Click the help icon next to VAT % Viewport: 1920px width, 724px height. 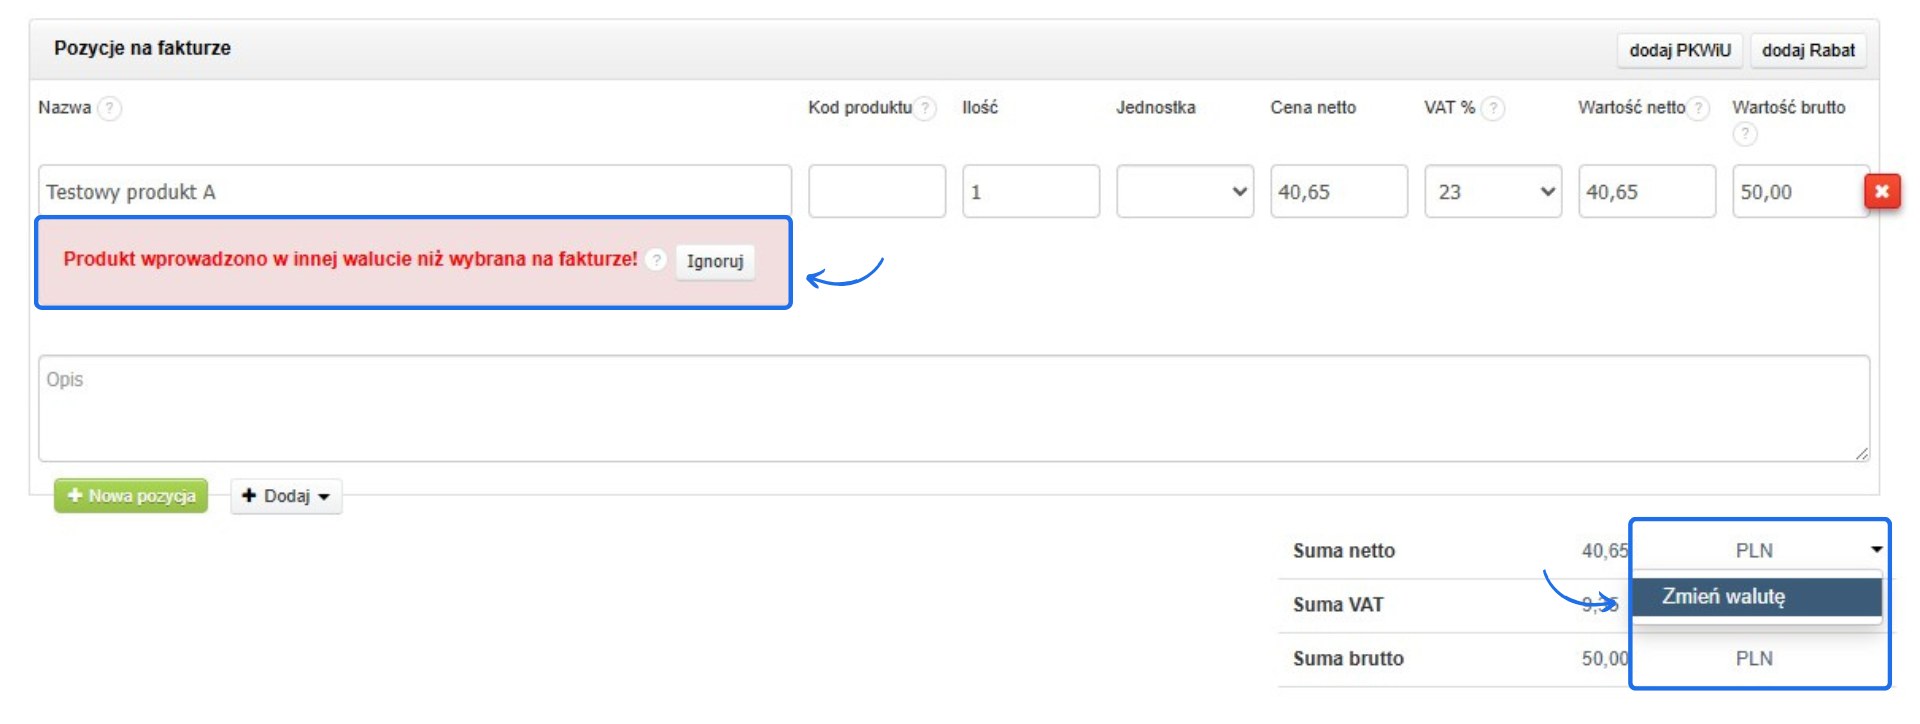[x=1492, y=108]
